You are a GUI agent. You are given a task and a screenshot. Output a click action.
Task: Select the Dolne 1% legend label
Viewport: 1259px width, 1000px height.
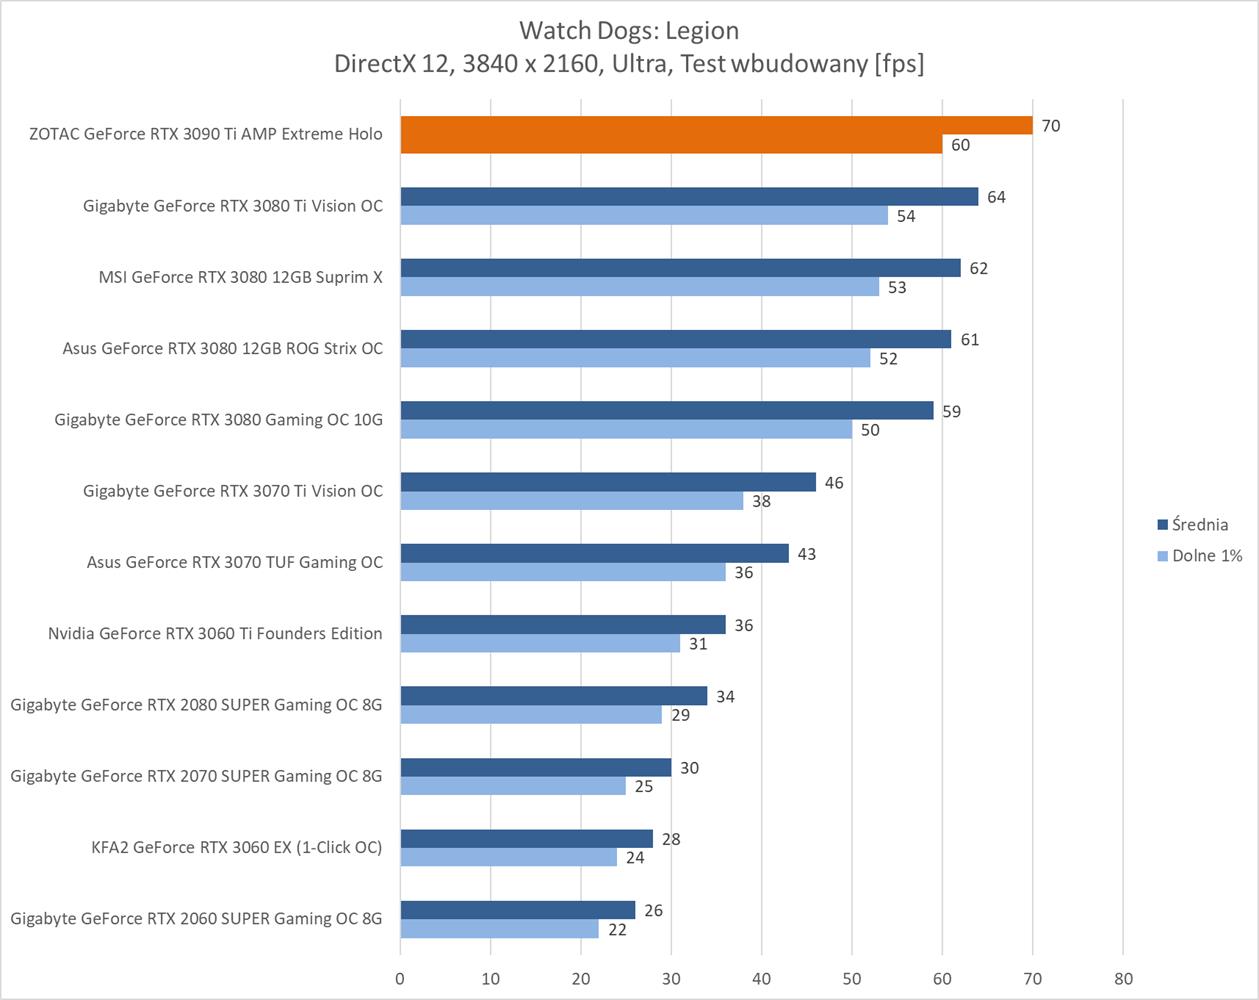coord(1207,556)
